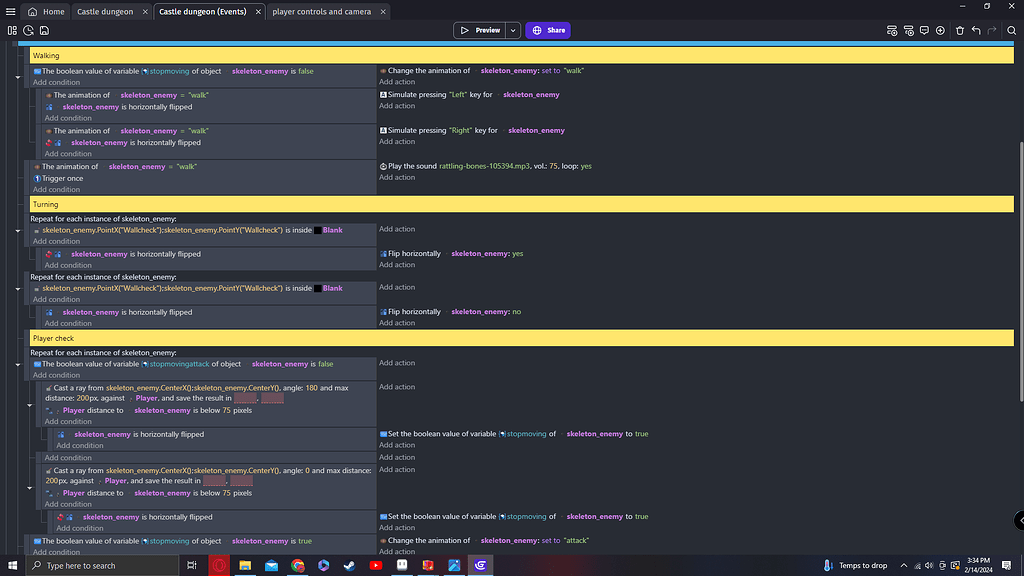Save the project with the floppy icon
The height and width of the screenshot is (576, 1024).
(44, 31)
